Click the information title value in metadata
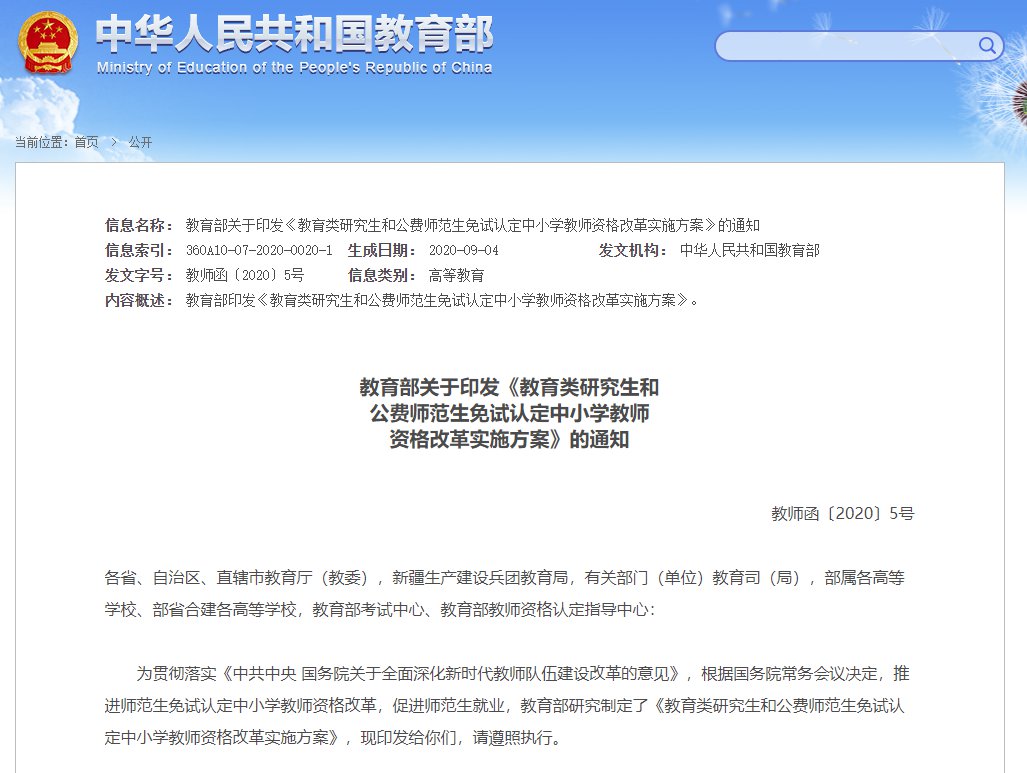Viewport: 1027px width, 773px height. coord(472,225)
